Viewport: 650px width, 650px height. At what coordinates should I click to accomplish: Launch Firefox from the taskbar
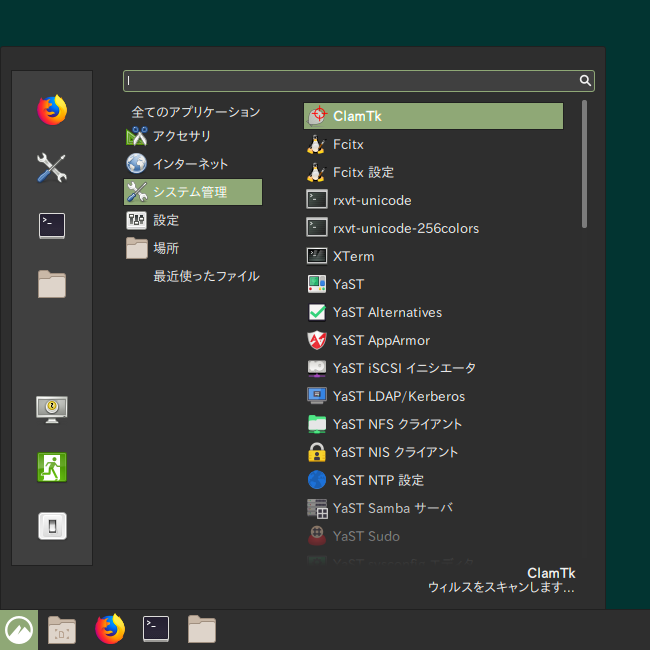click(110, 629)
